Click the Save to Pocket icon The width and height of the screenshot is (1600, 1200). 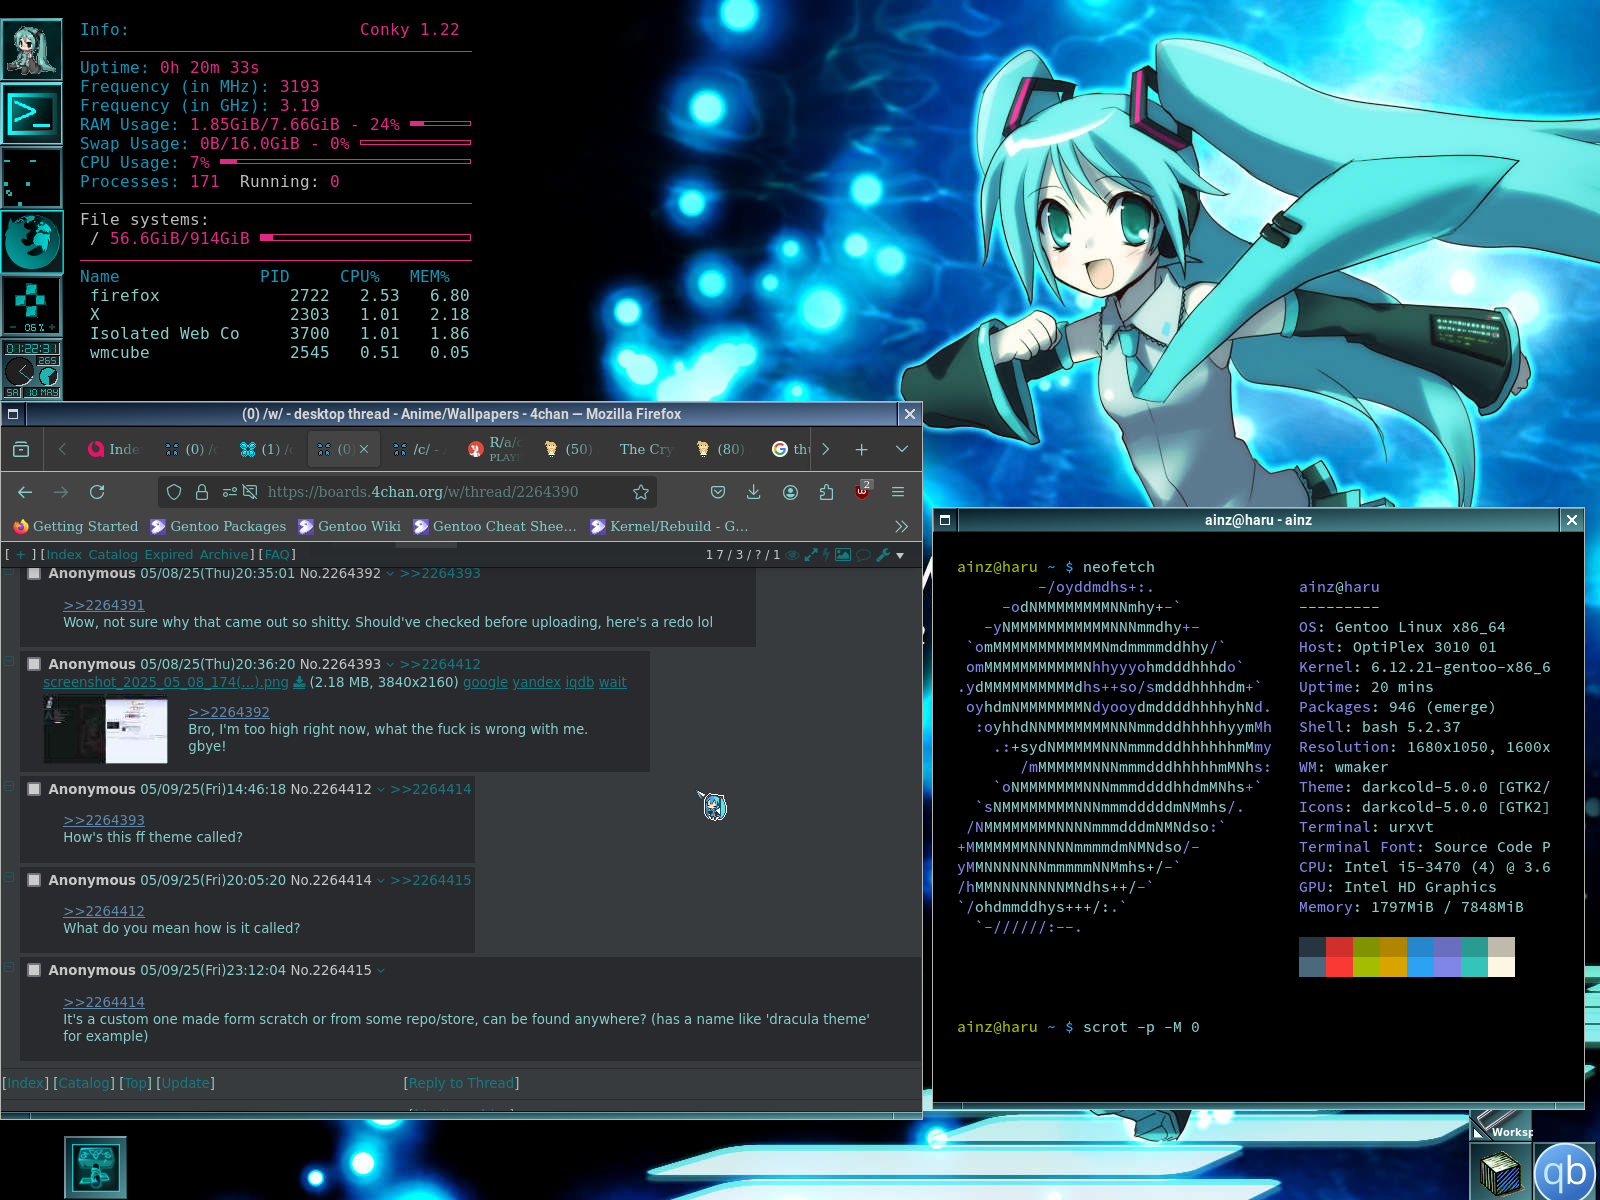click(x=718, y=492)
